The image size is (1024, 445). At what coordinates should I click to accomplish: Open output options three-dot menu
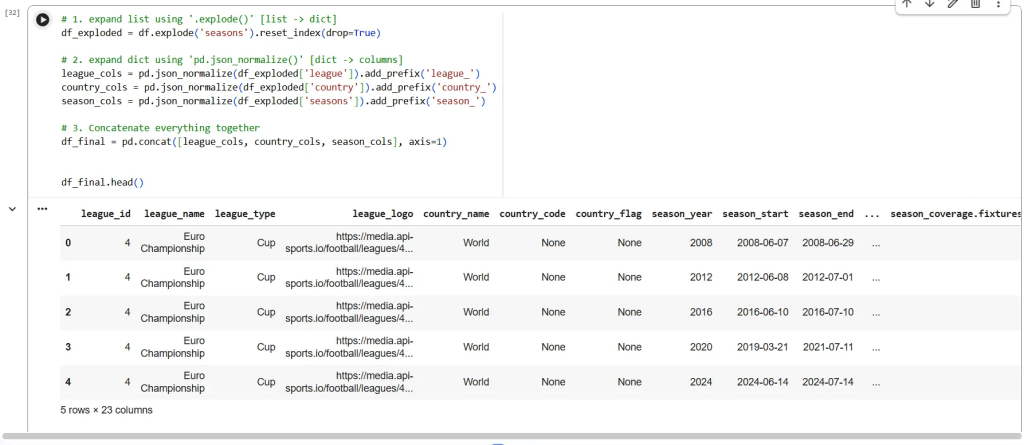pyautogui.click(x=42, y=209)
